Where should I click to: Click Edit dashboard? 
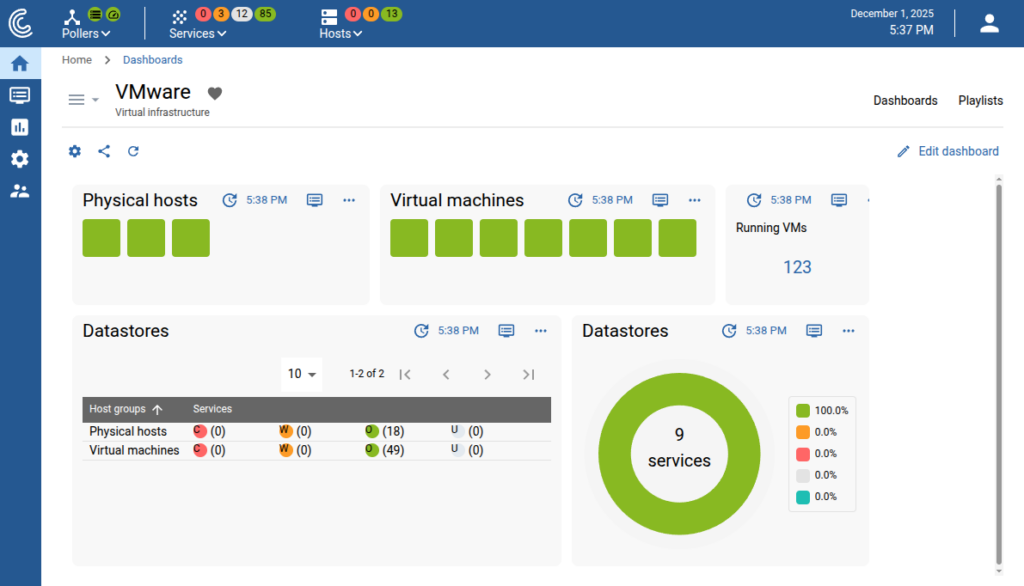click(947, 151)
